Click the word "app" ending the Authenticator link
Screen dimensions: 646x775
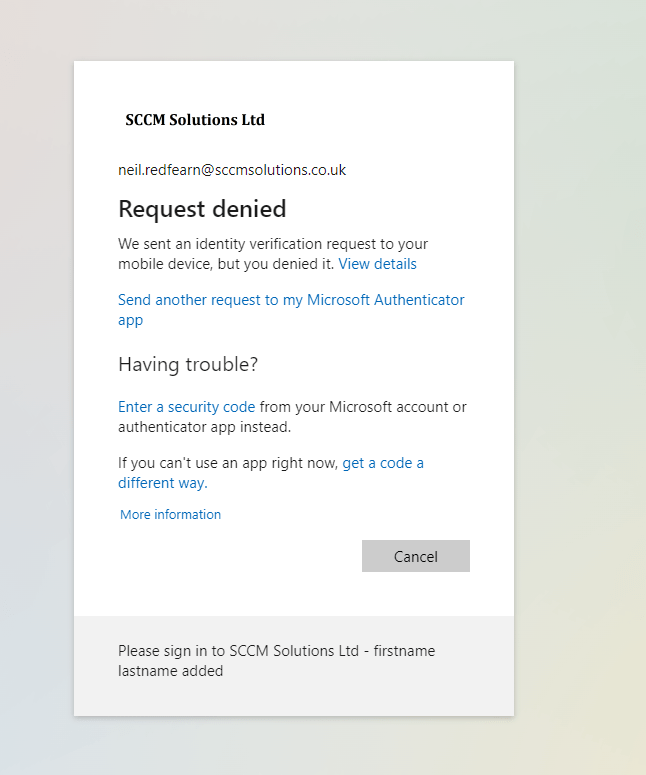[131, 321]
